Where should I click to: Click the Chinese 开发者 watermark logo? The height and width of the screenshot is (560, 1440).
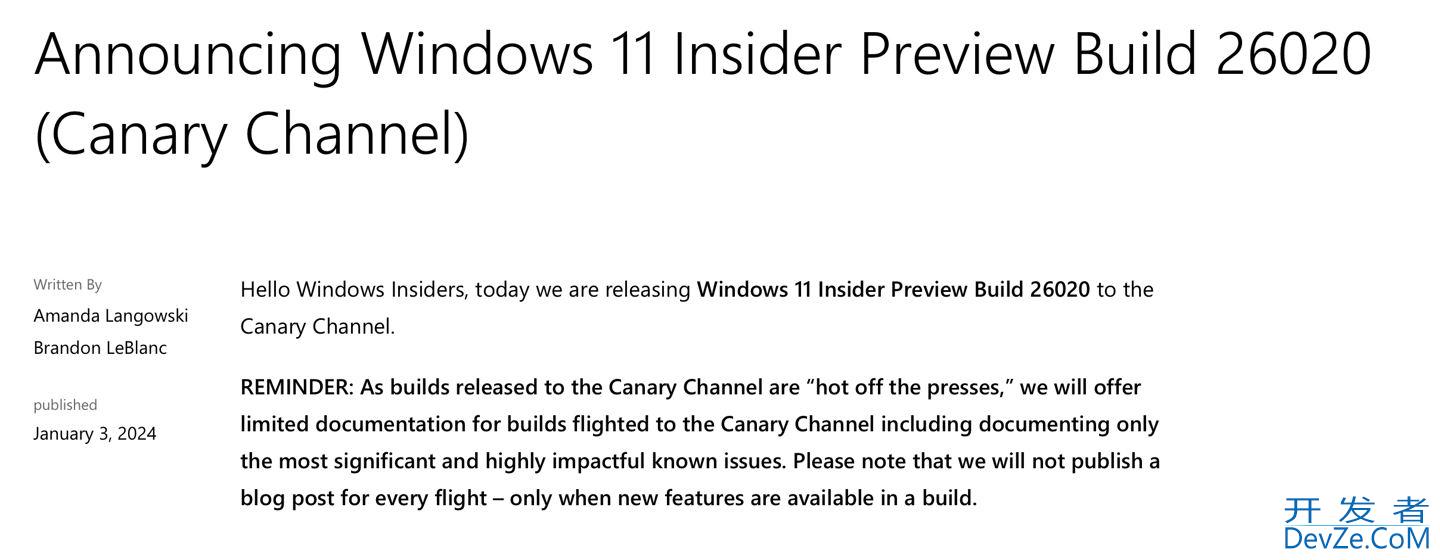click(x=1356, y=510)
